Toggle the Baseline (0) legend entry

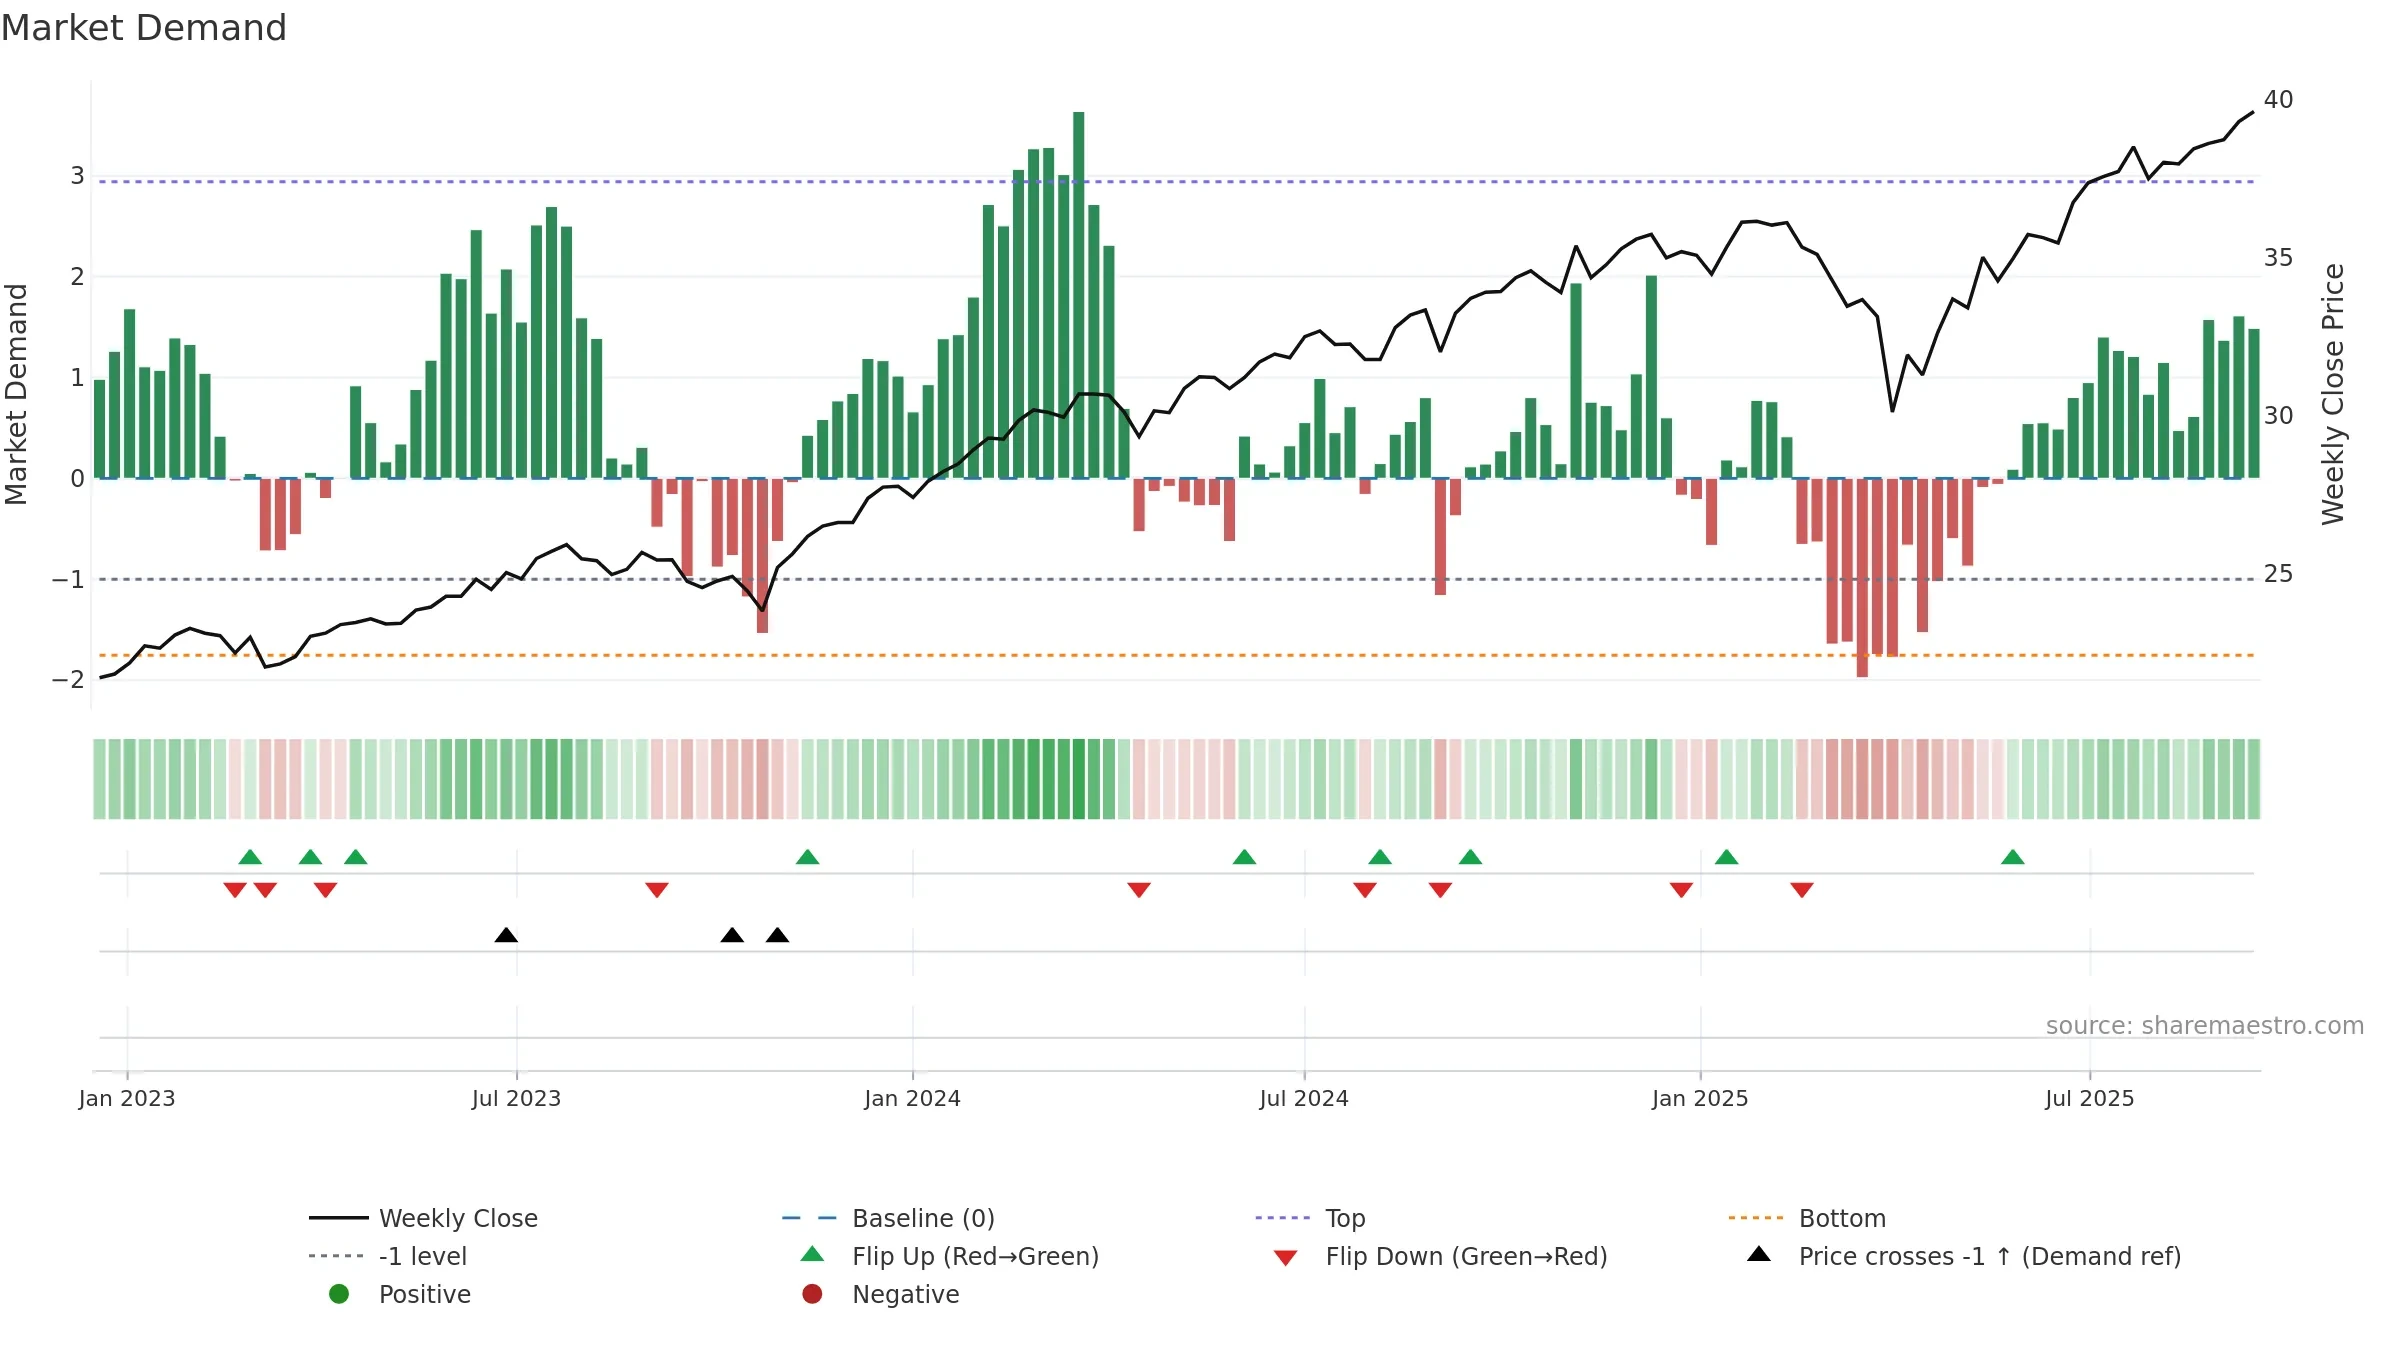(888, 1218)
